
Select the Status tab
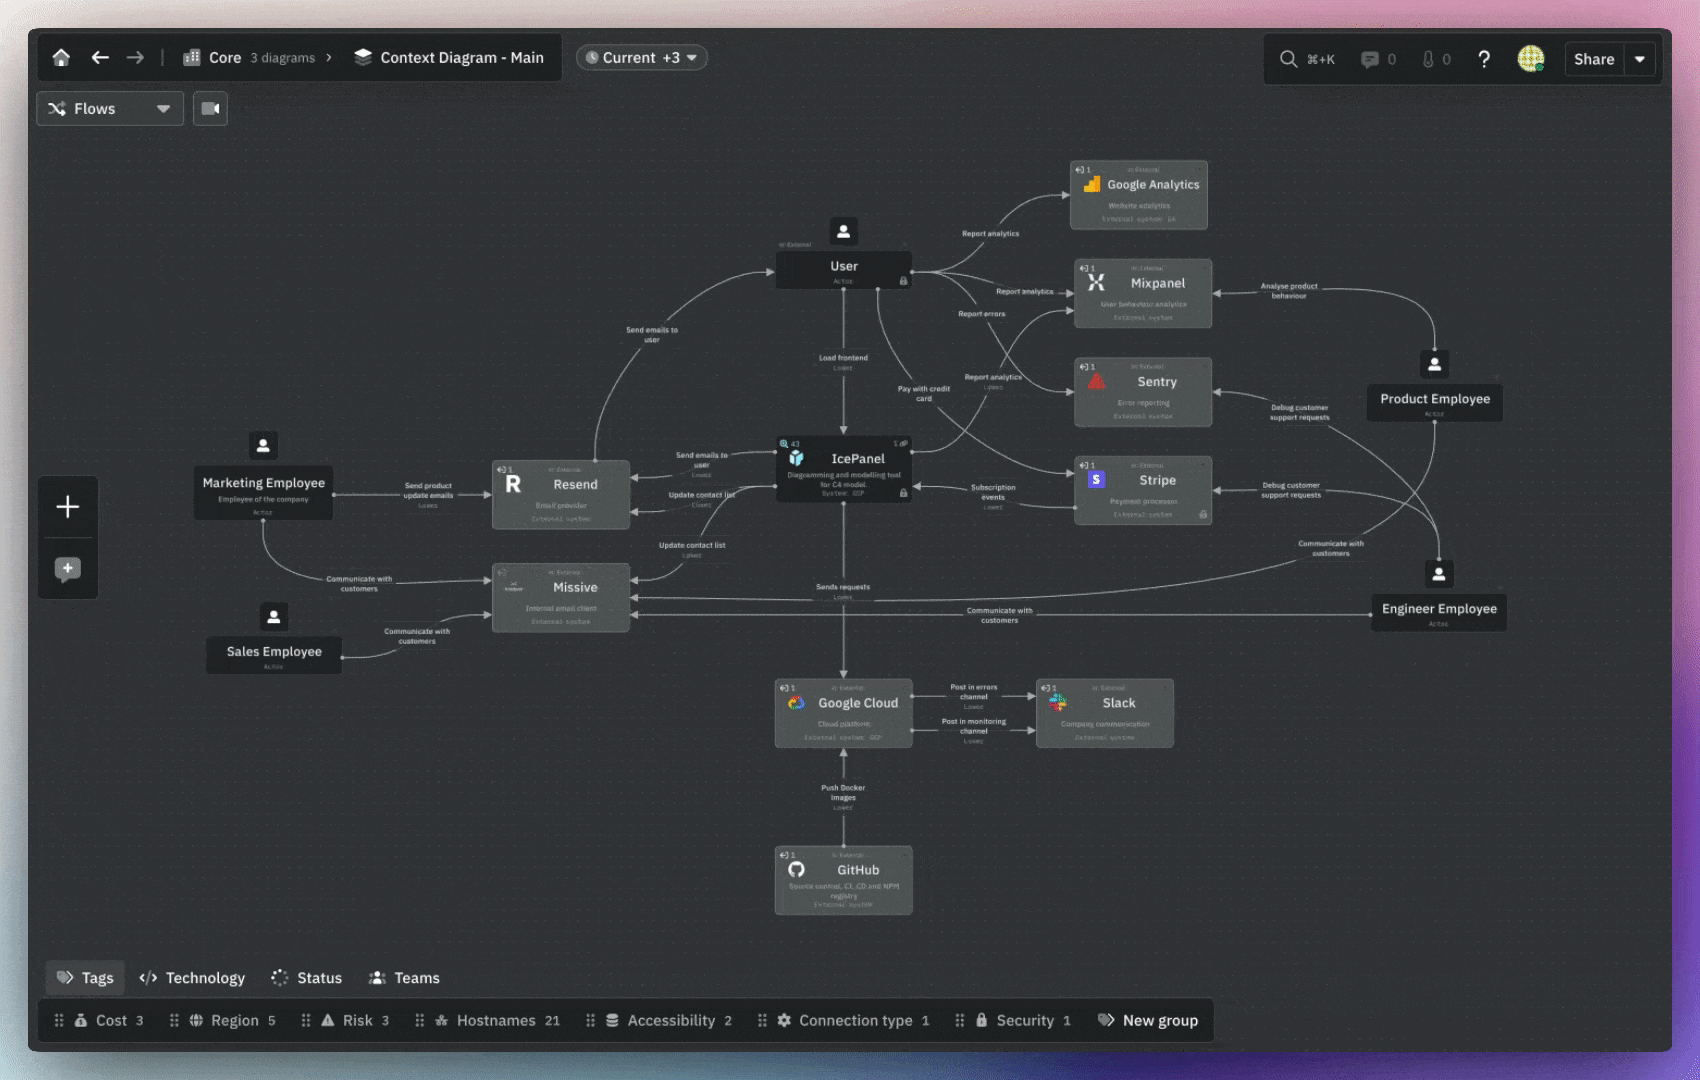307,978
